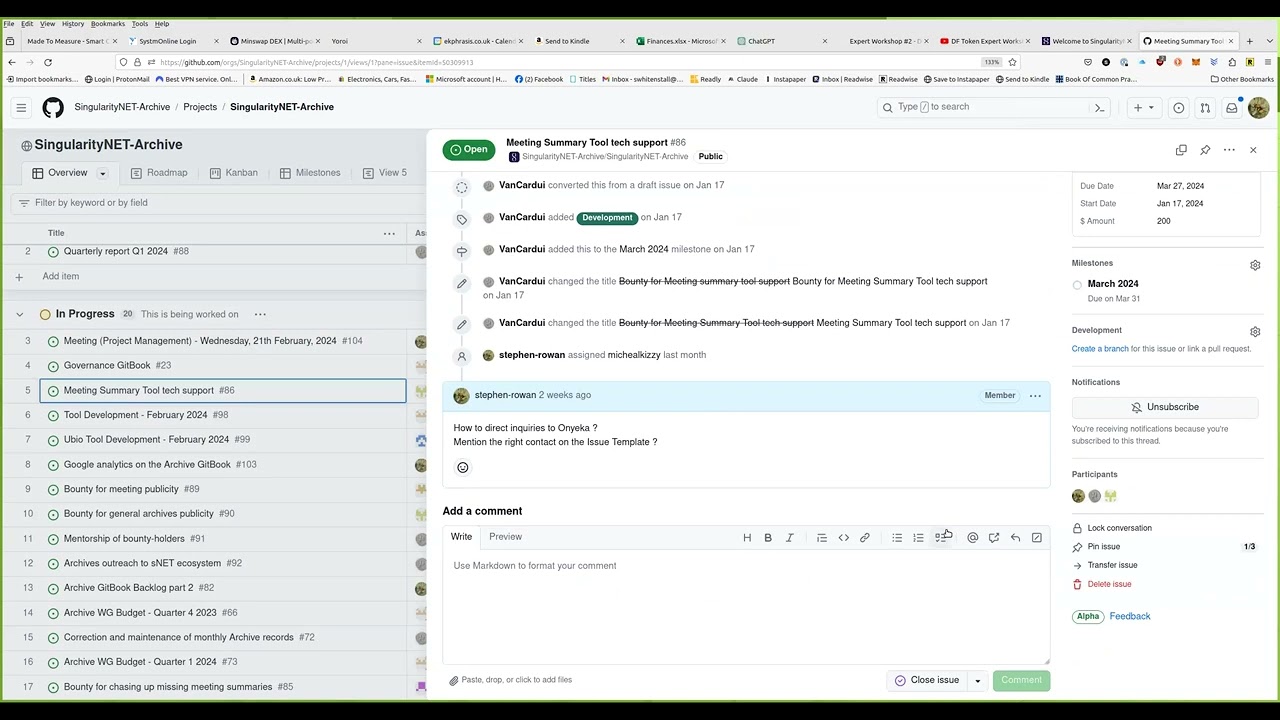
Task: Switch to the Preview tab of comment
Action: coord(505,537)
